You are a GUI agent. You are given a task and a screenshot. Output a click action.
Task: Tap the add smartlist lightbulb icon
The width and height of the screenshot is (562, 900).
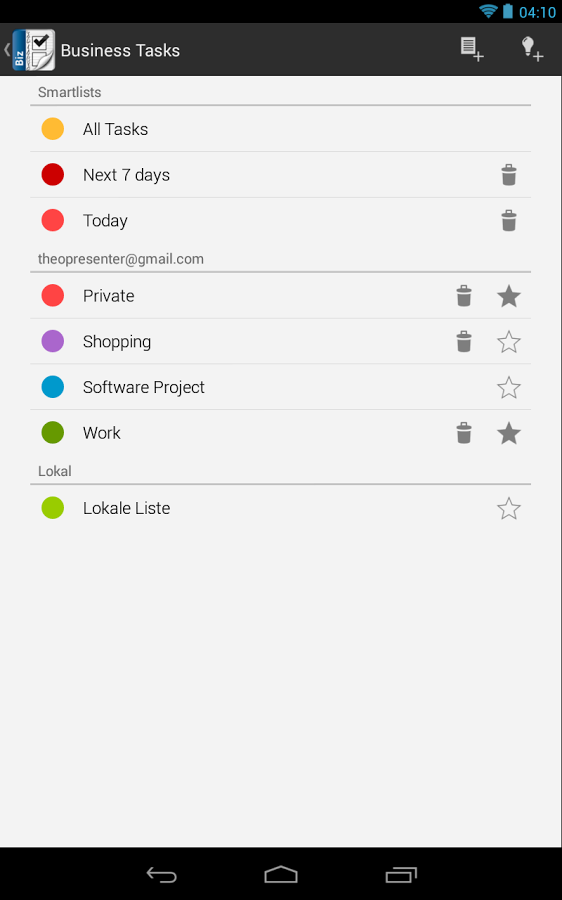[532, 49]
